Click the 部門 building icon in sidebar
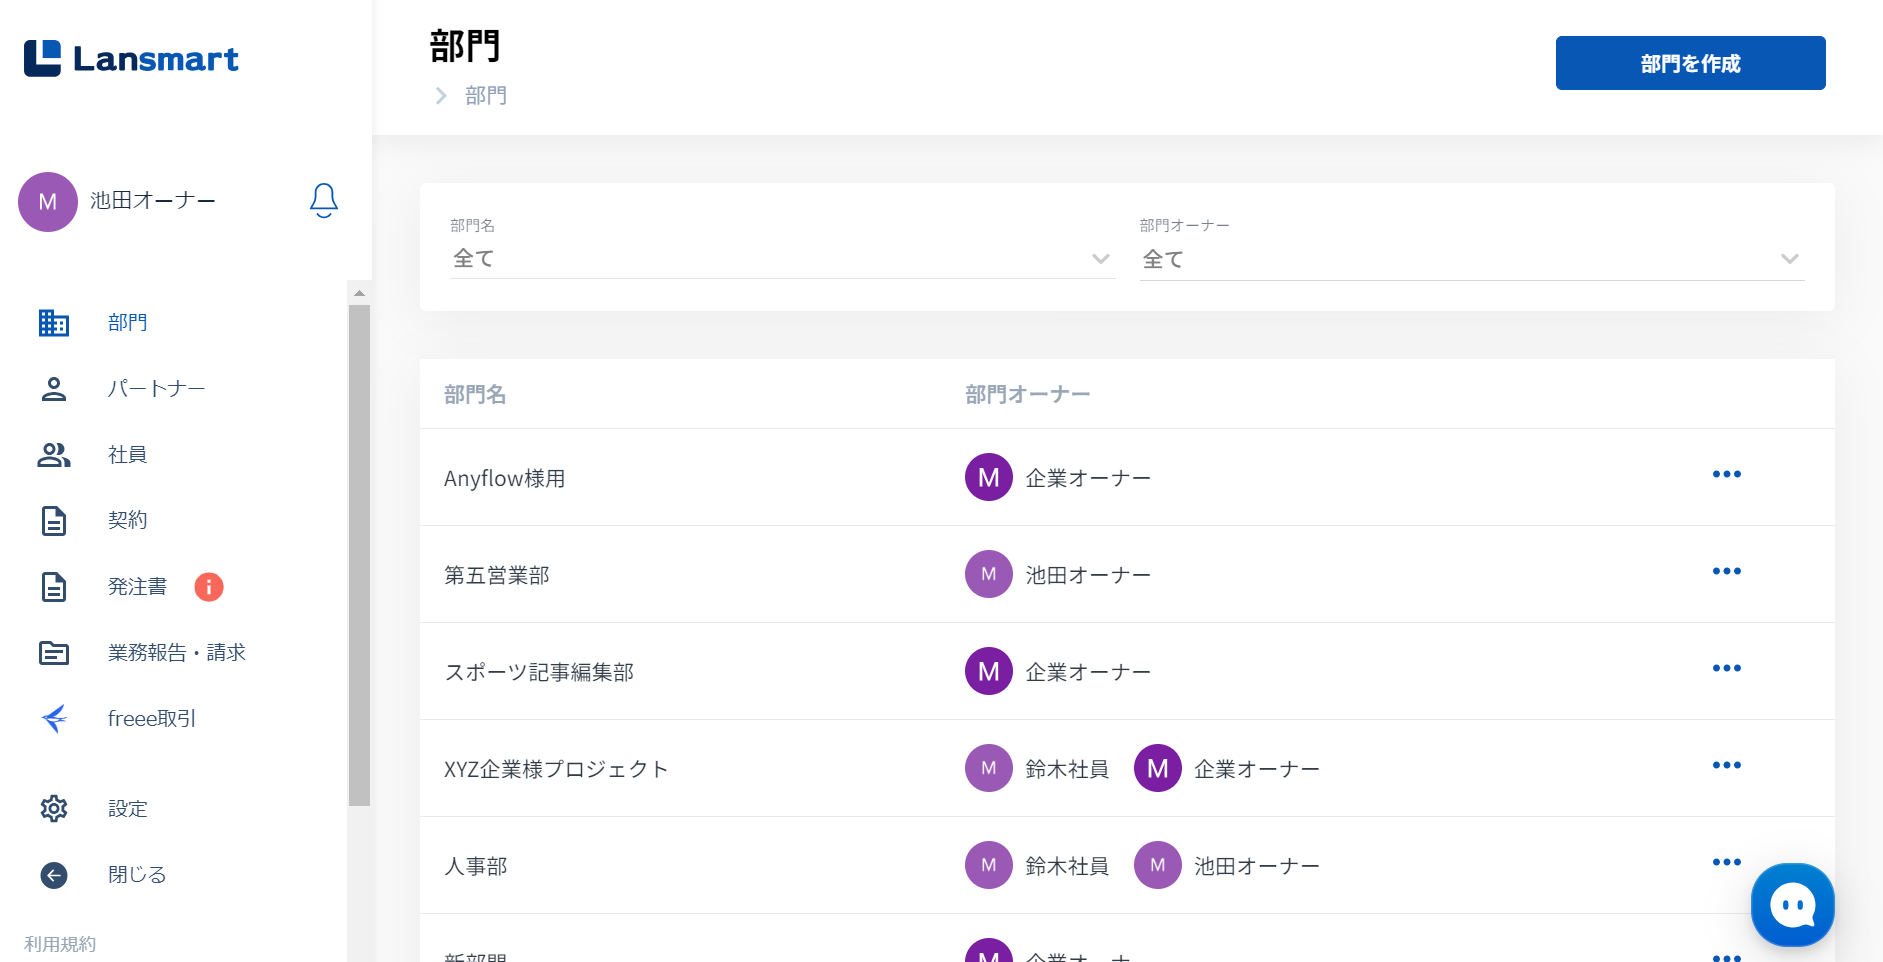Screen dimensions: 1883x962 54,323
